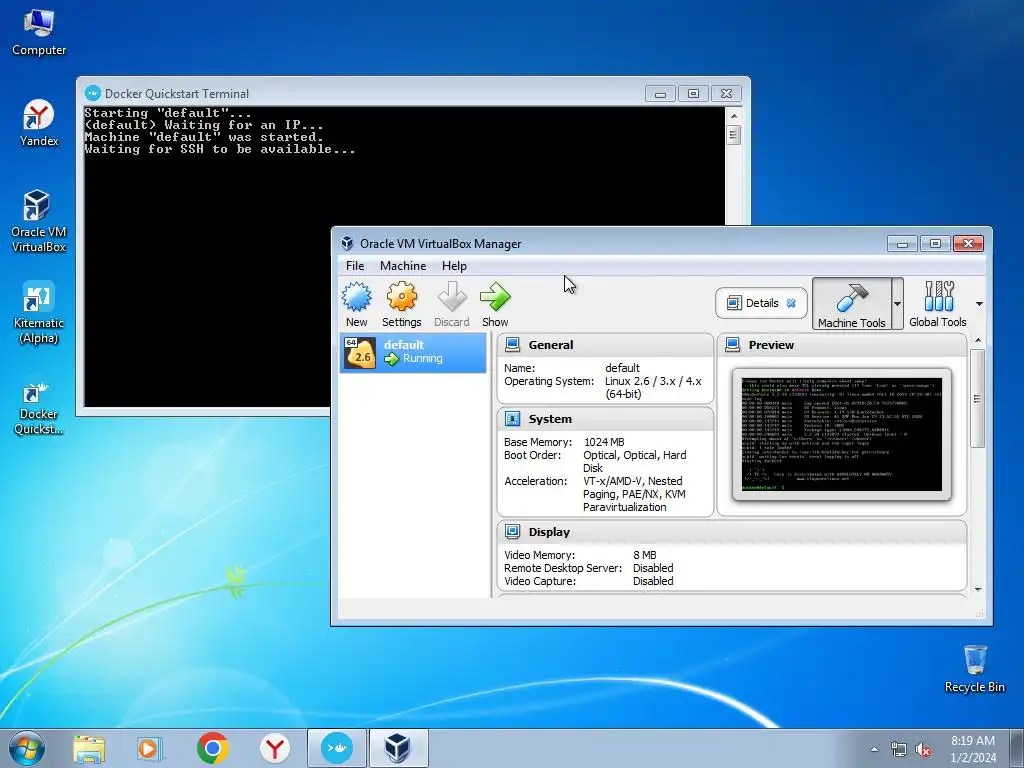
Task: Launch Yandex browser from the taskbar
Action: tap(274, 748)
